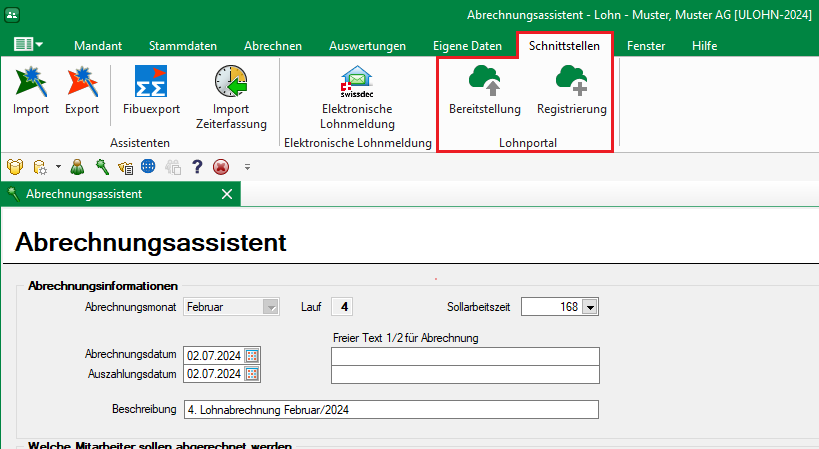This screenshot has height=449, width=819.
Task: Open the Abrechnungsdatum calendar picker
Action: 252,355
